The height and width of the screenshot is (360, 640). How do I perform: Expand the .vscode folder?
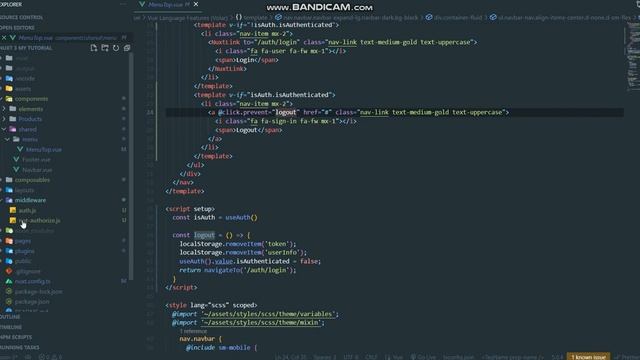click(x=25, y=78)
